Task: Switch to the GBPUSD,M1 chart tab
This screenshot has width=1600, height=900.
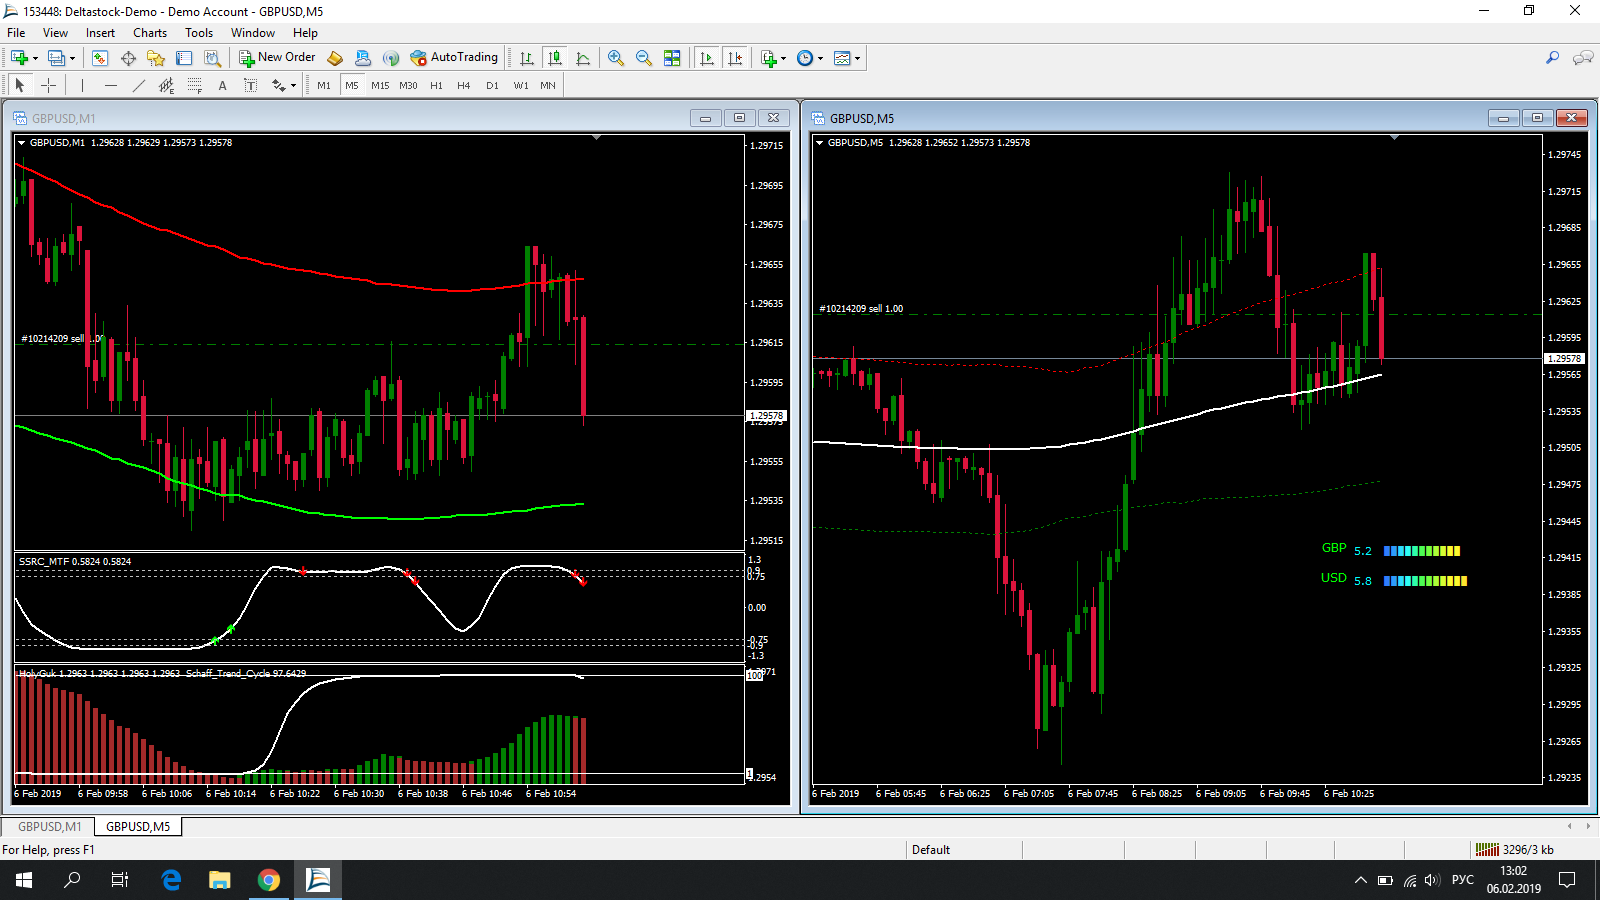Action: 49,827
